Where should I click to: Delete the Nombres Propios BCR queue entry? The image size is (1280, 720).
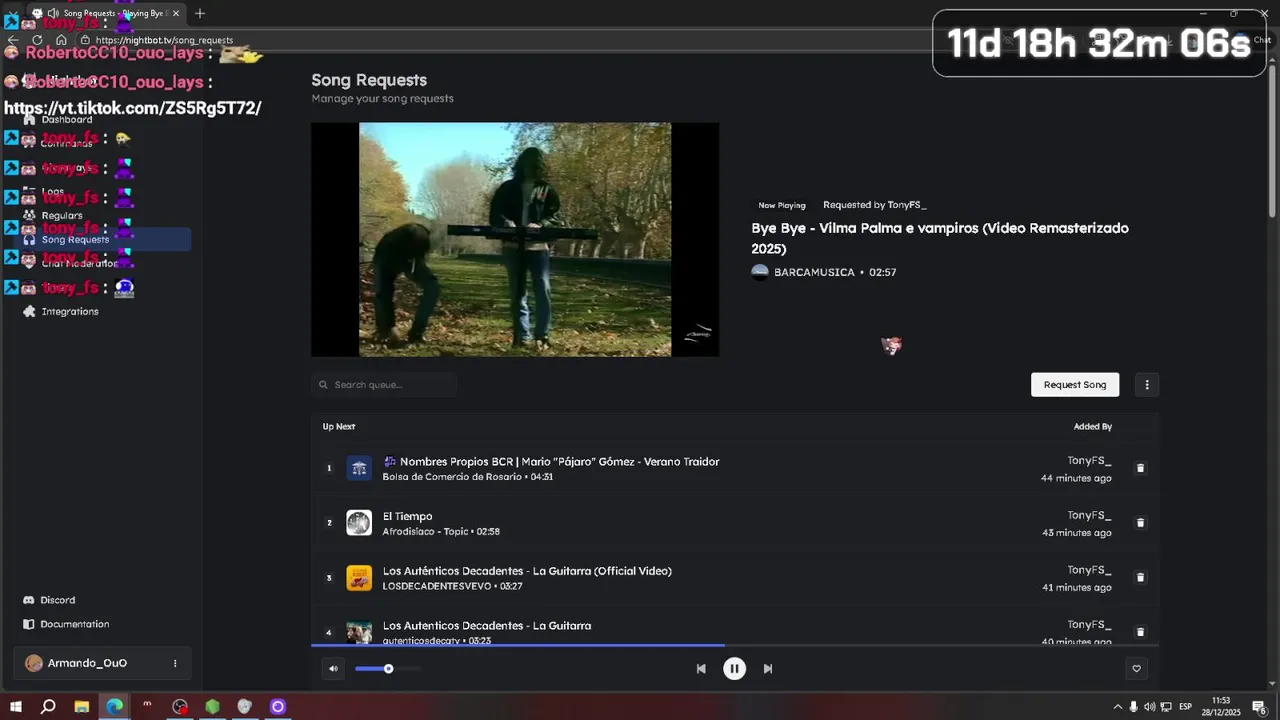(x=1140, y=468)
